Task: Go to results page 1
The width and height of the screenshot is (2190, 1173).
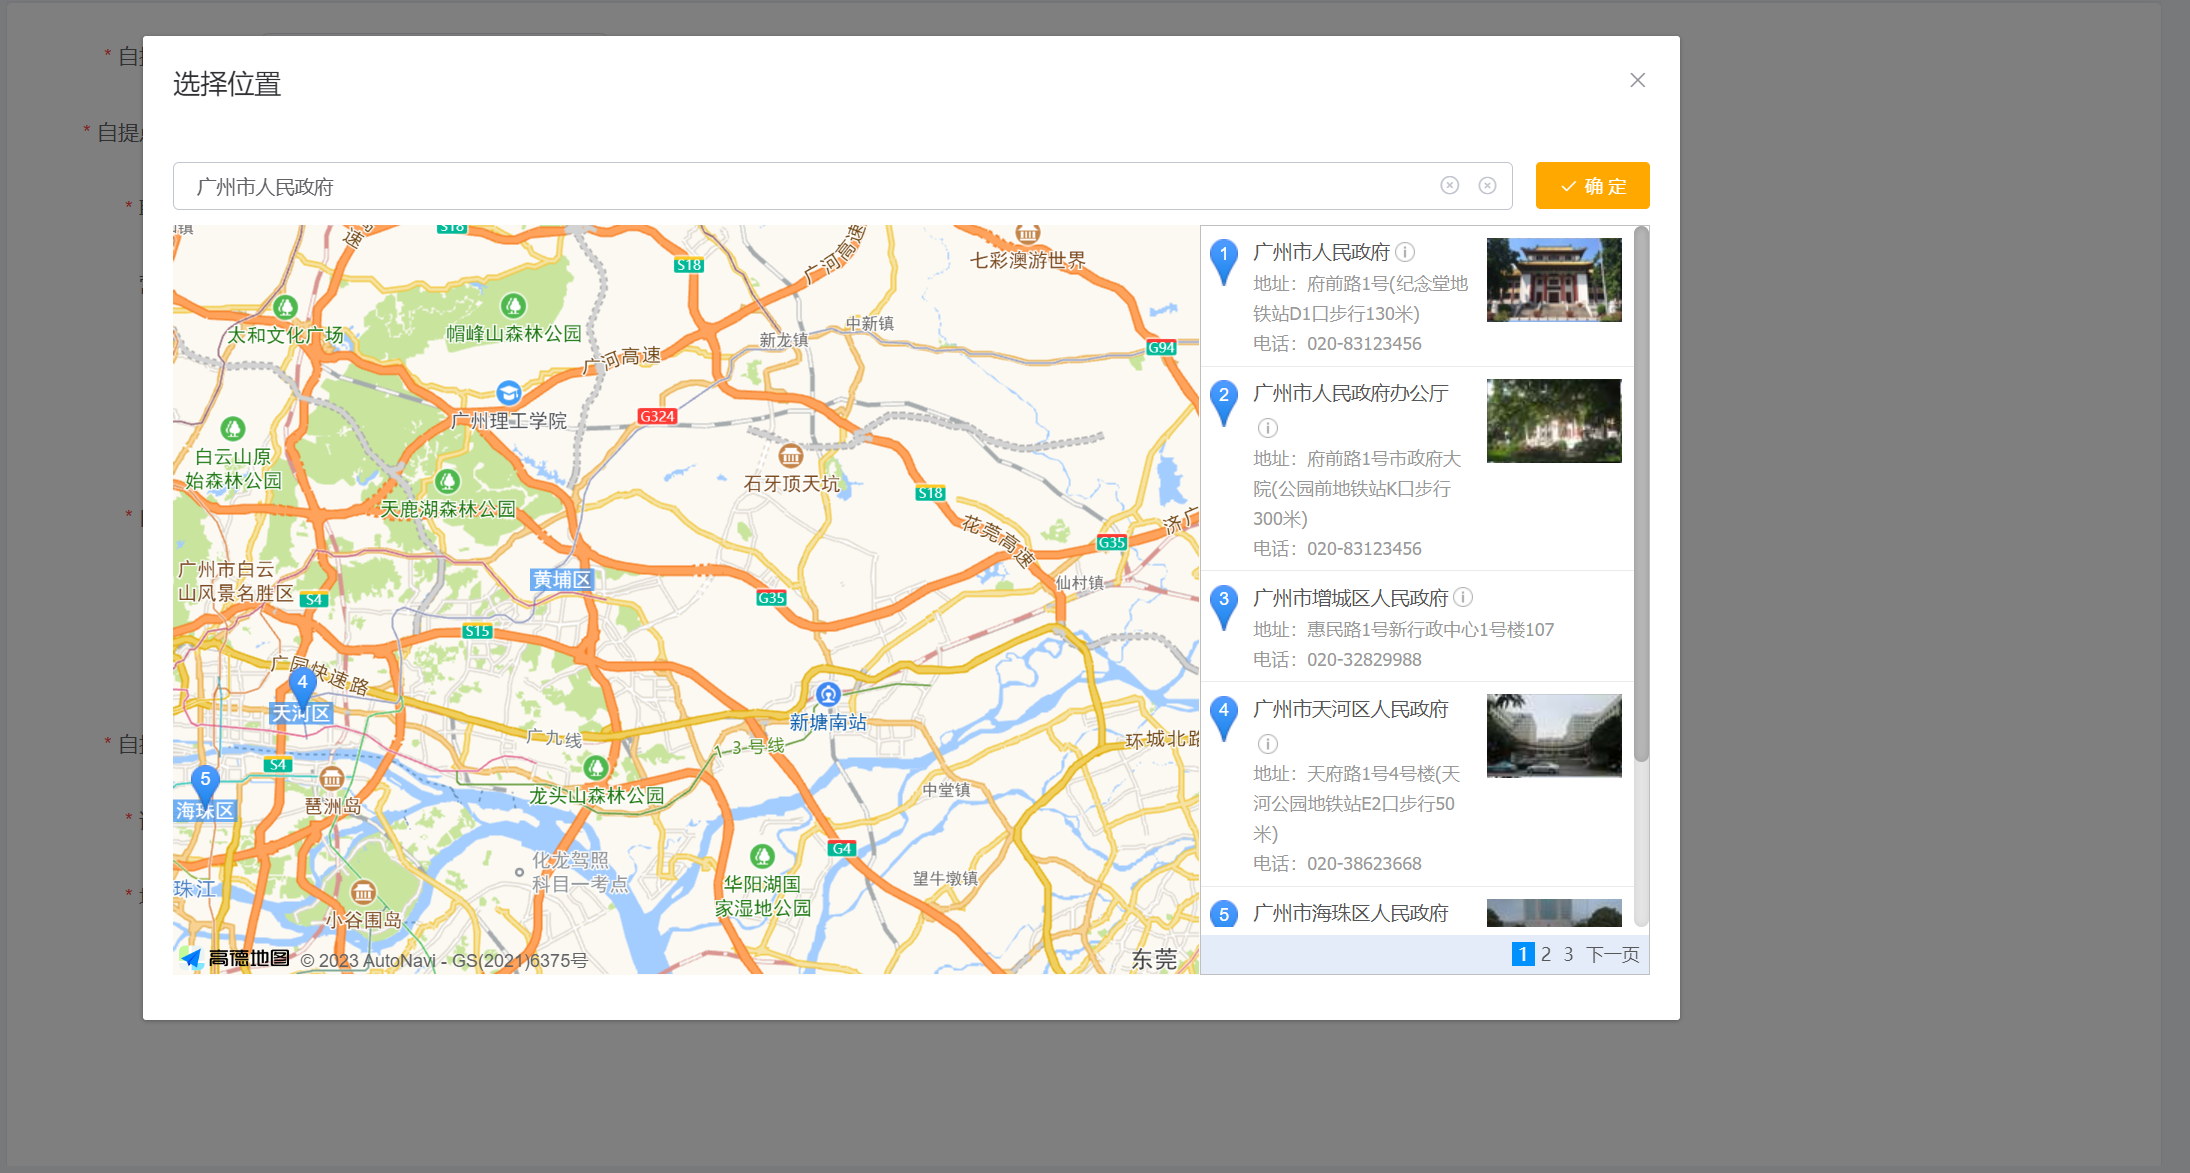Action: click(x=1522, y=954)
